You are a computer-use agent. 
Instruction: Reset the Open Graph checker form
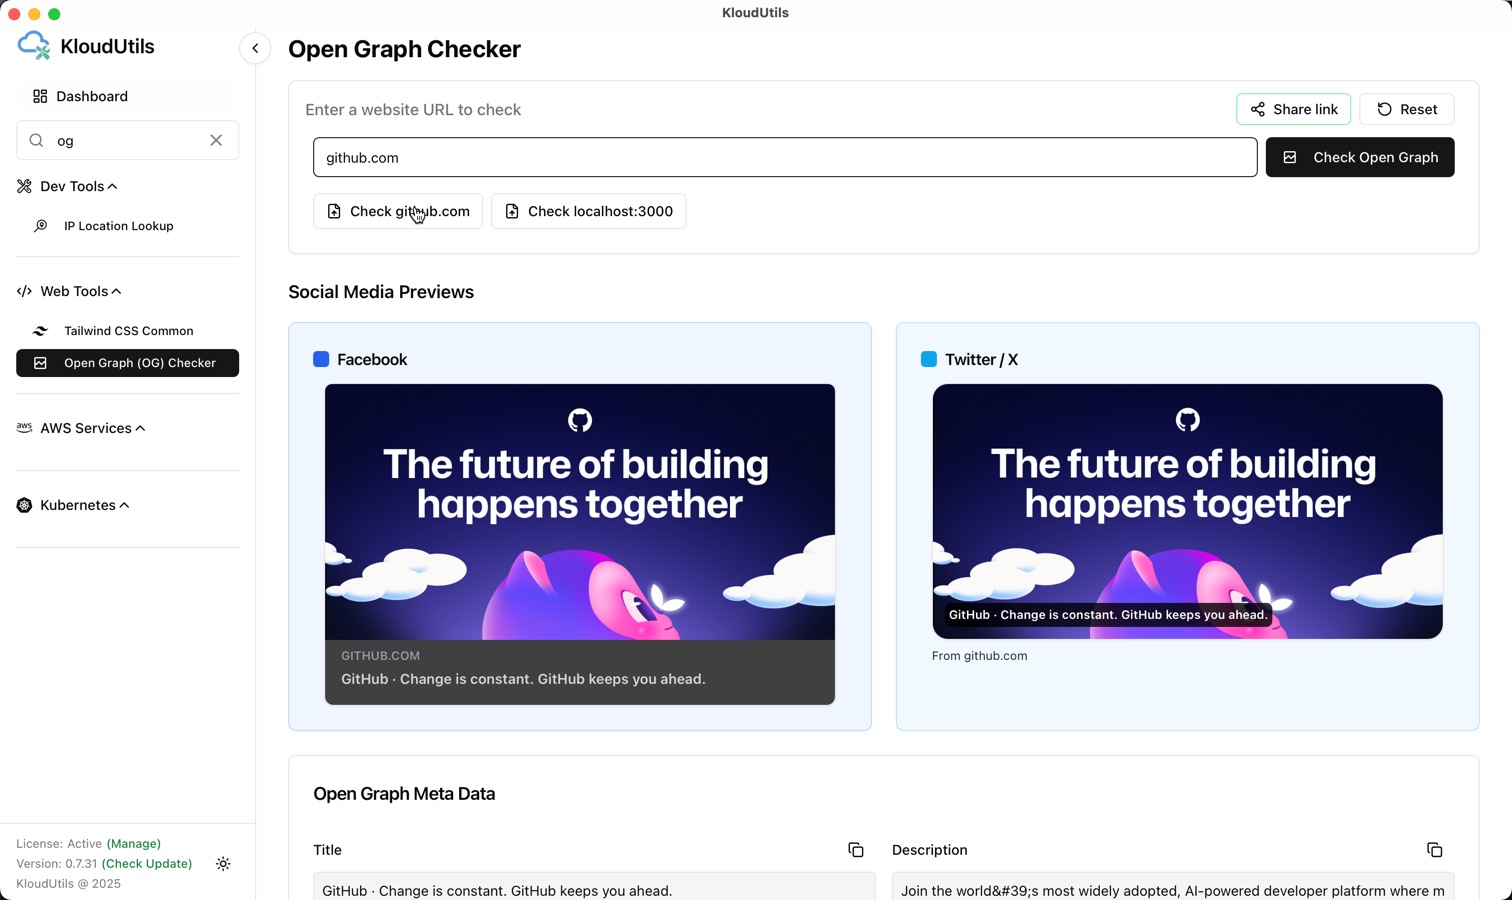tap(1406, 110)
